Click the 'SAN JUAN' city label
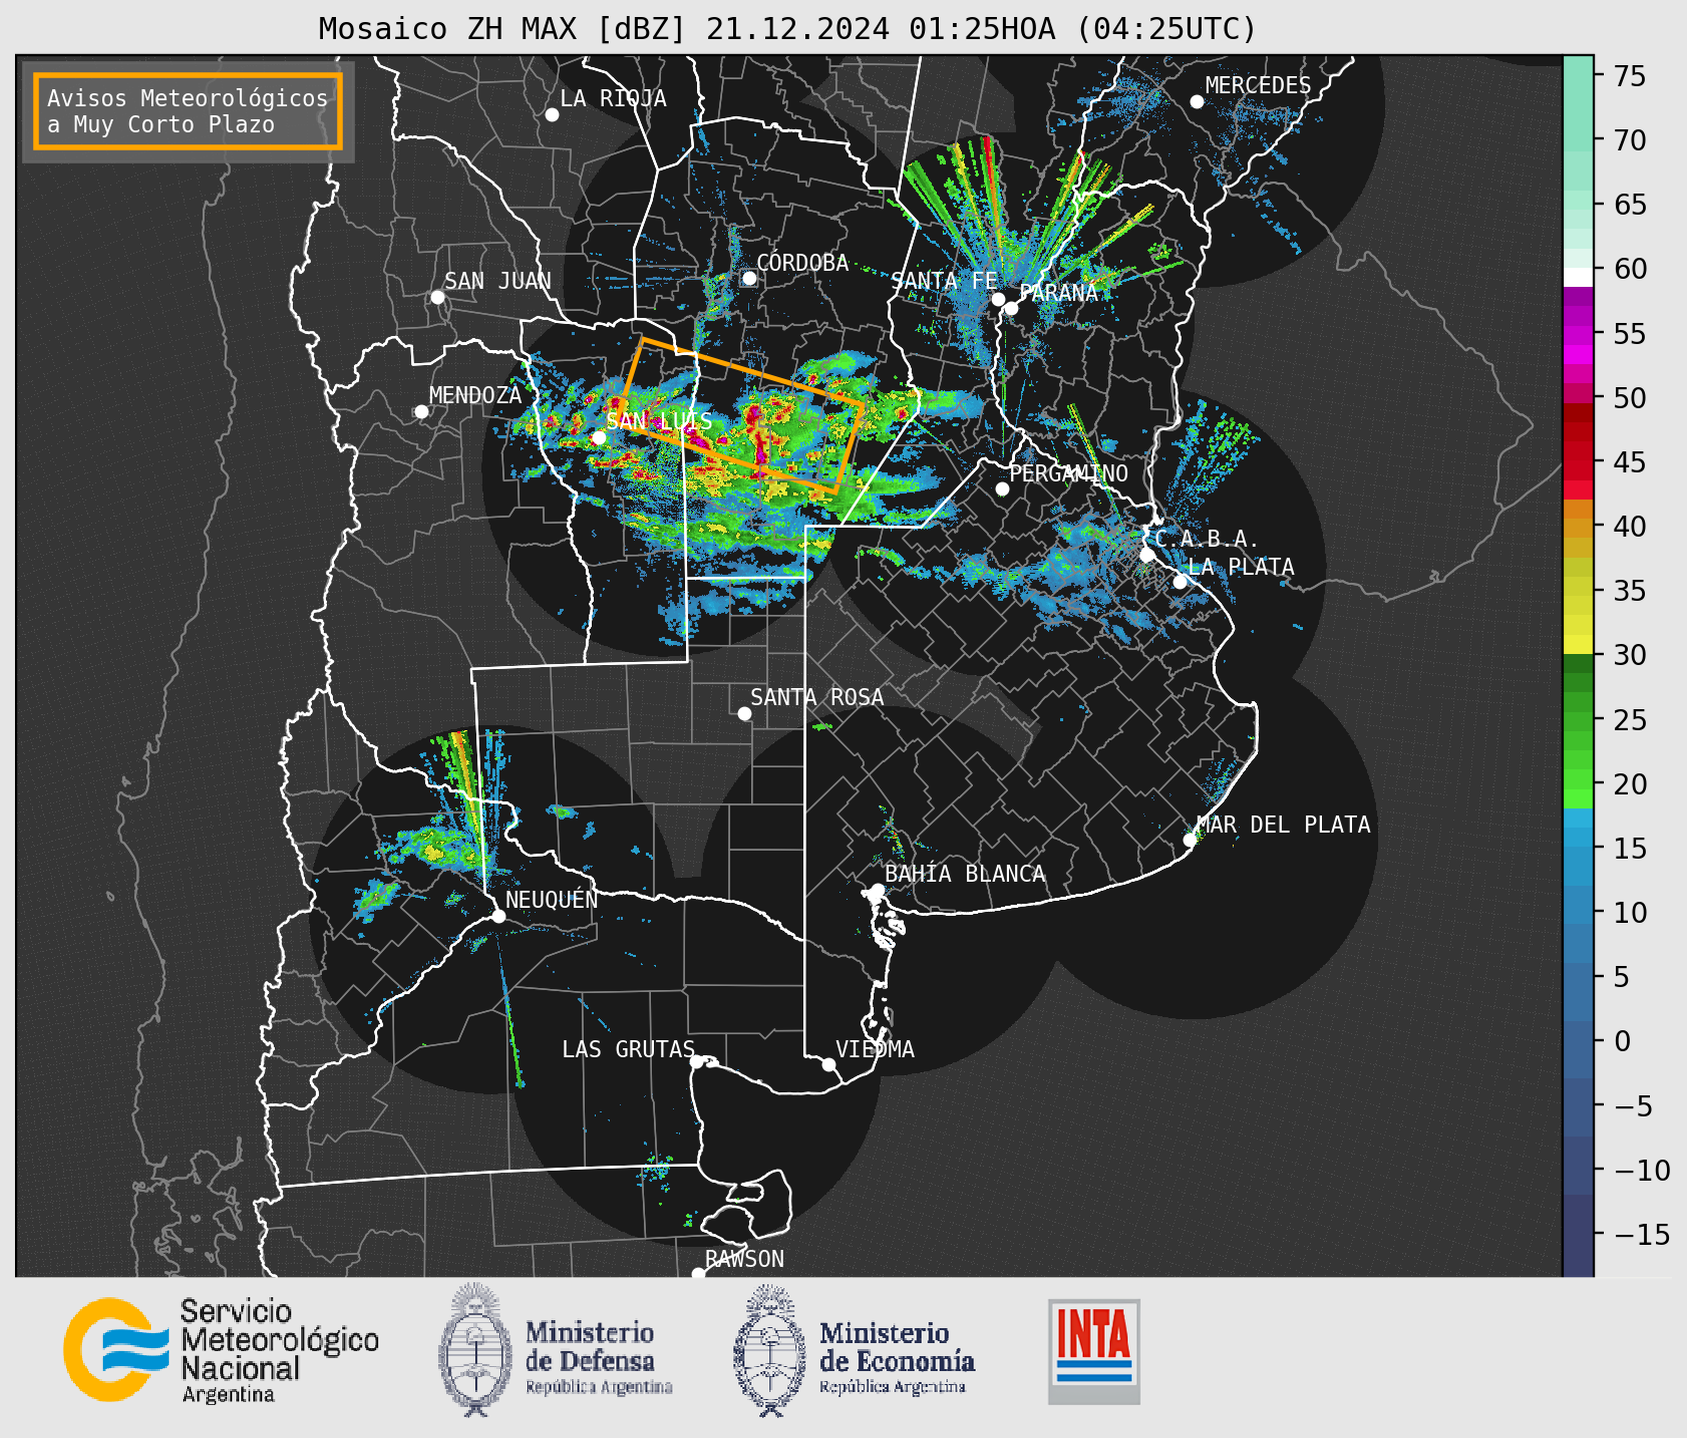This screenshot has width=1687, height=1438. pyautogui.click(x=498, y=281)
